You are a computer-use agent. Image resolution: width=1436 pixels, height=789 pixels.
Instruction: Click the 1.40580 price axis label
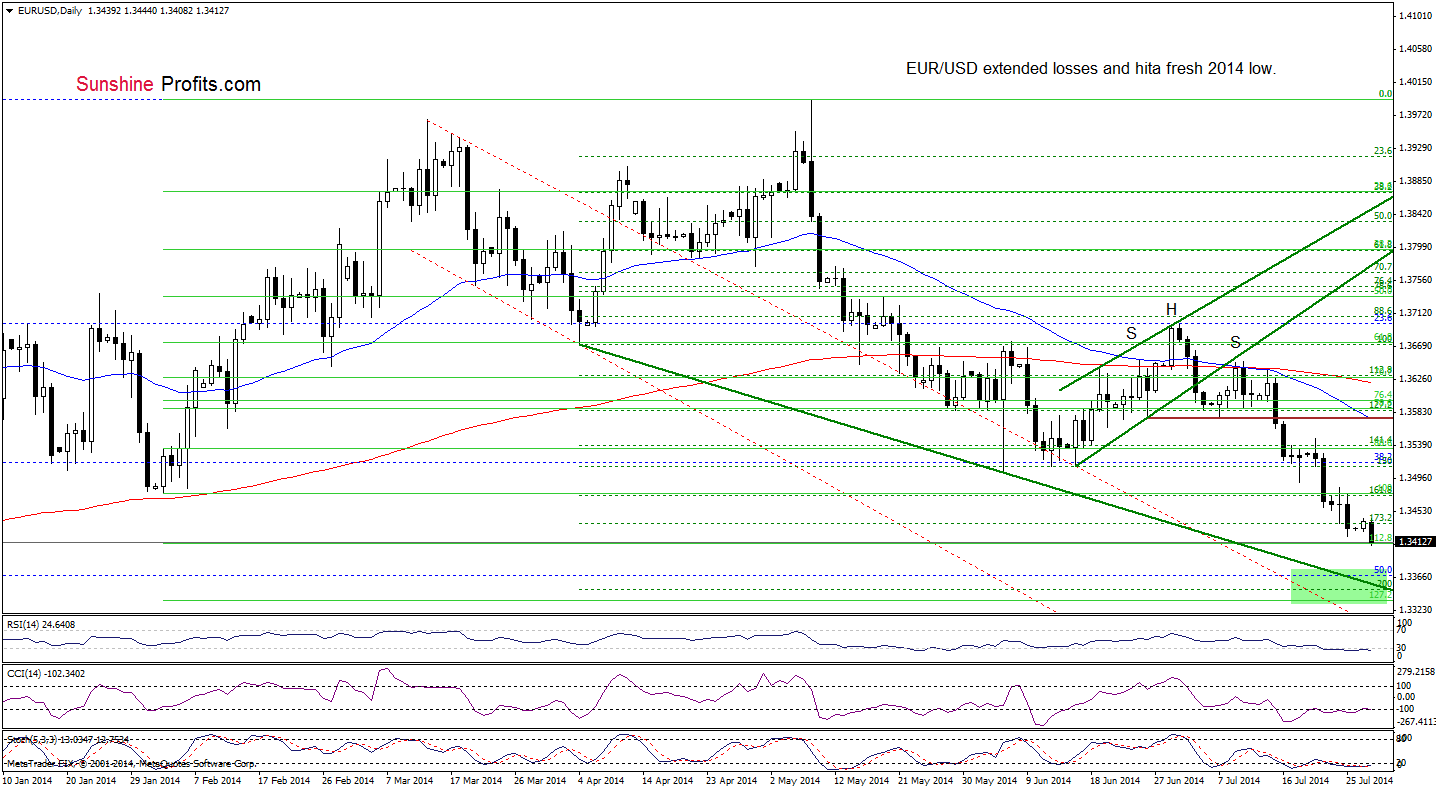click(1416, 49)
